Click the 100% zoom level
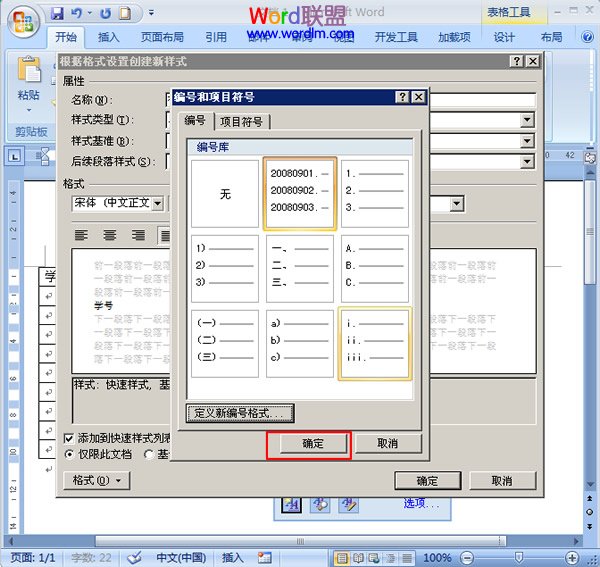 [x=438, y=558]
